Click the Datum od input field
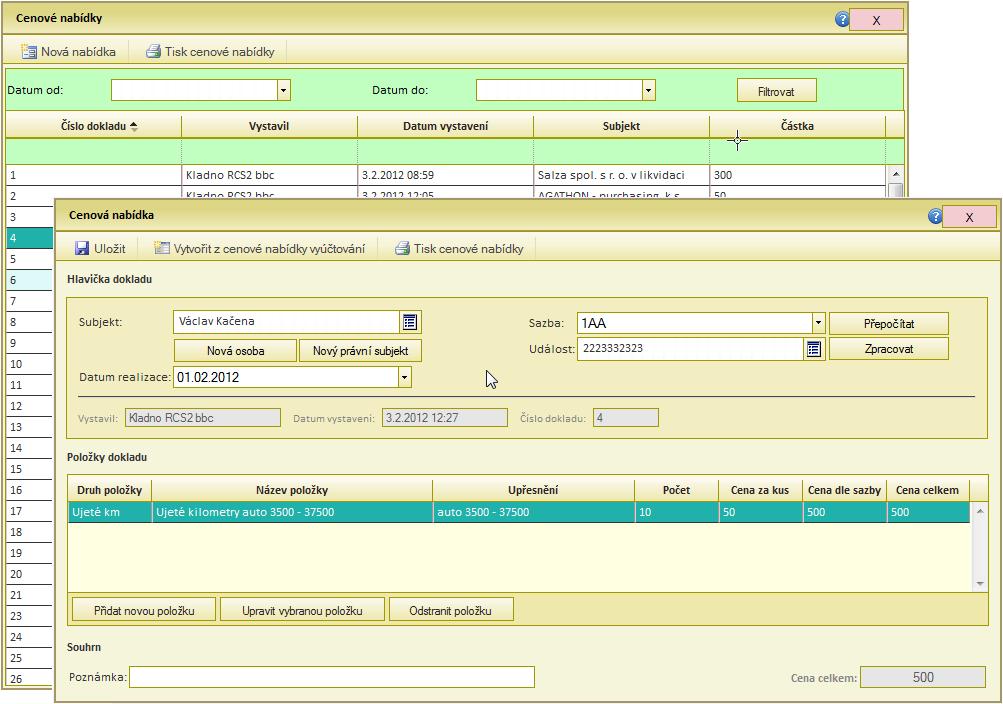The image size is (1003, 704). click(194, 90)
